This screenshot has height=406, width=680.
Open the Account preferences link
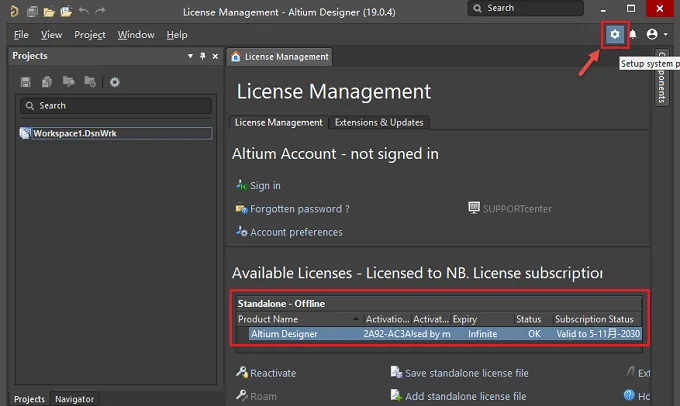click(296, 232)
